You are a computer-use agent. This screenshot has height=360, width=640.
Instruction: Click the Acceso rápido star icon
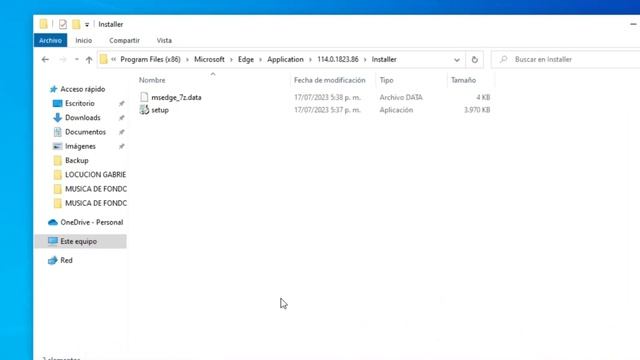click(53, 89)
